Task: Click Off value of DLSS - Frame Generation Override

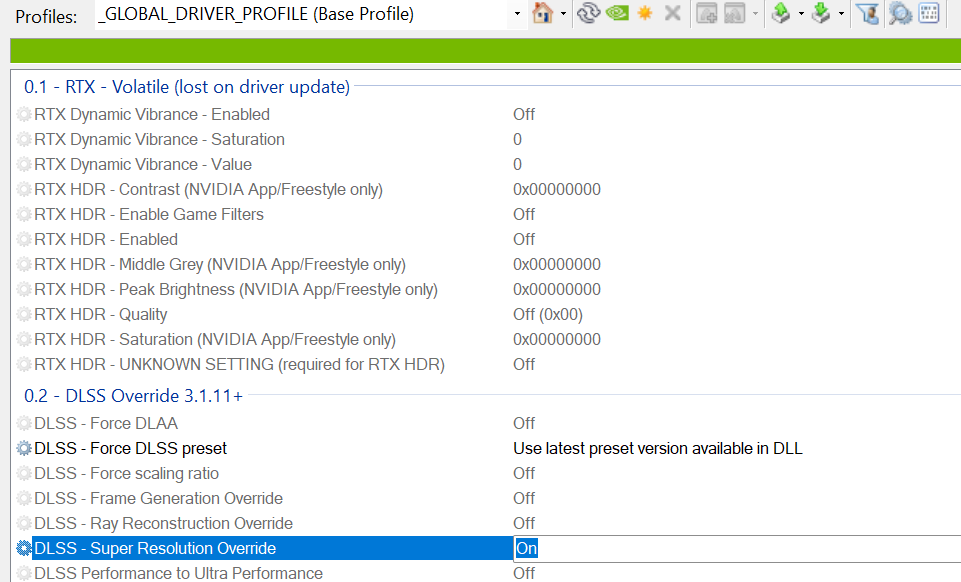Action: click(x=524, y=499)
